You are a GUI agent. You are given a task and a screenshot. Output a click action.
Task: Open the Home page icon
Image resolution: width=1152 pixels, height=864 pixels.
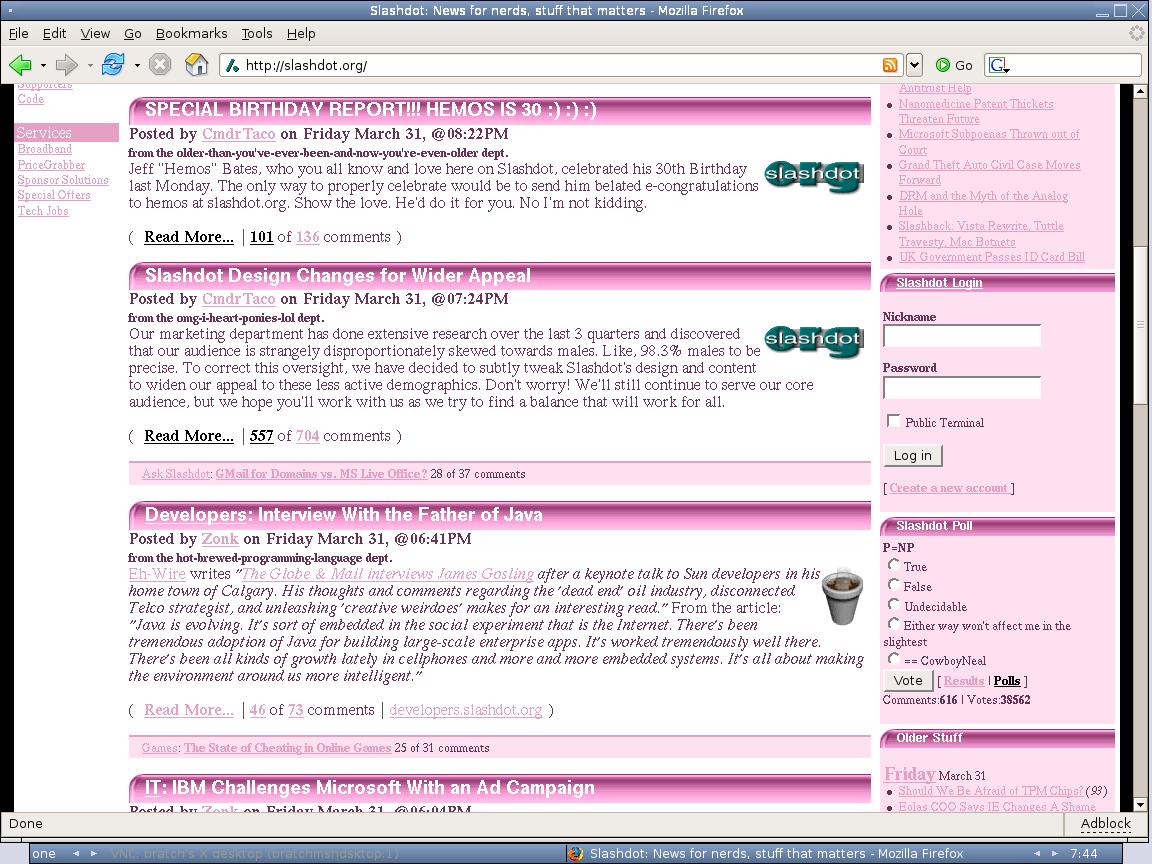(x=196, y=65)
